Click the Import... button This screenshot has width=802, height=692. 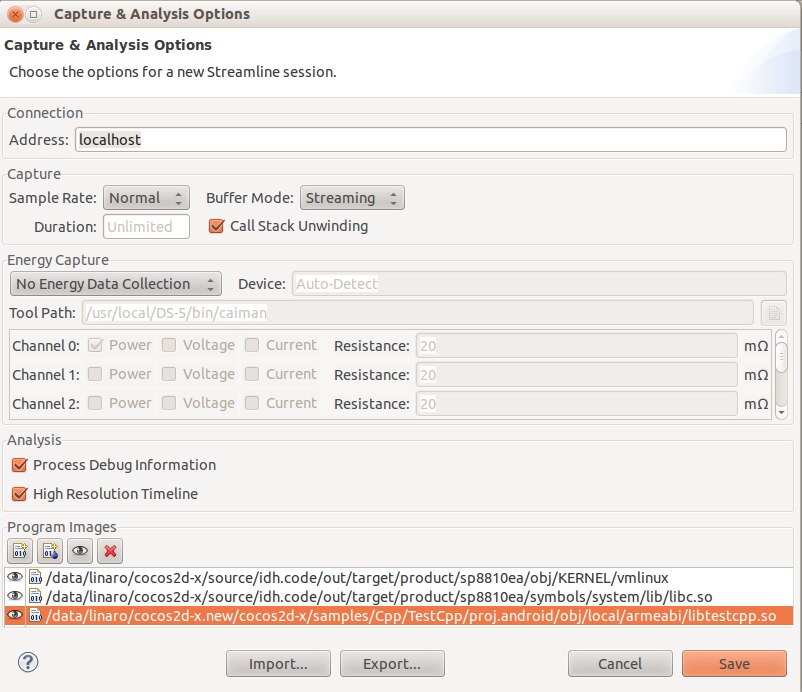(x=277, y=664)
